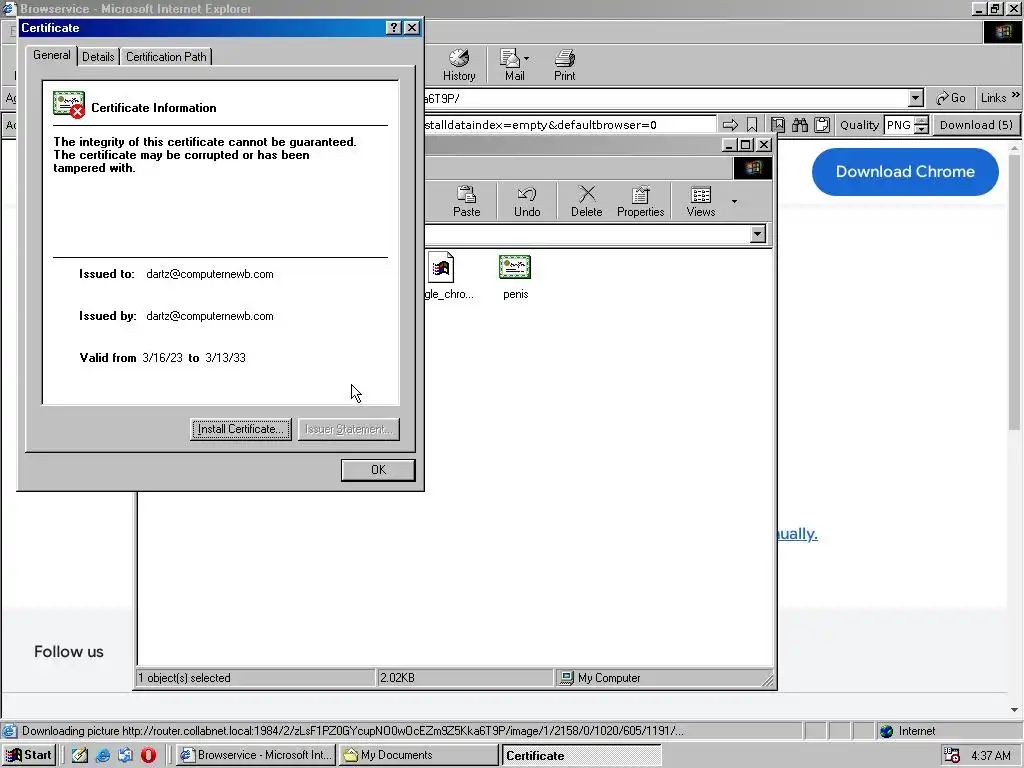The width and height of the screenshot is (1024, 768).
Task: Click the Show Desktop quick launch icon
Action: [125, 755]
